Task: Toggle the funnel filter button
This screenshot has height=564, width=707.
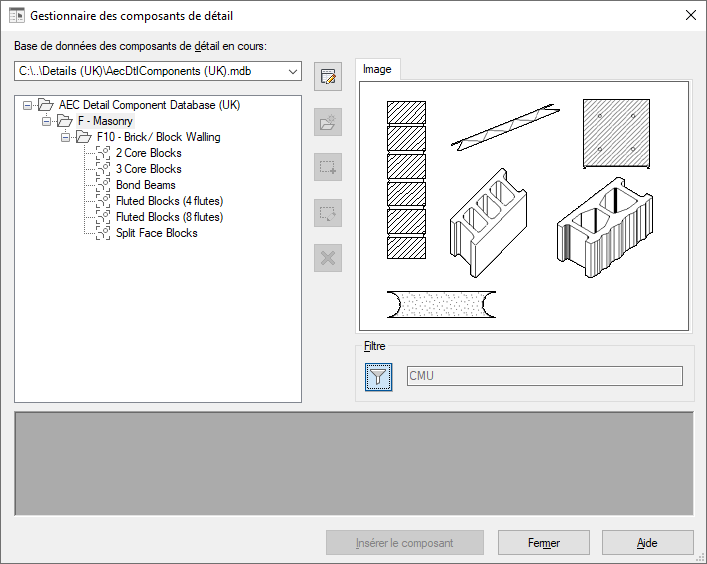Action: pyautogui.click(x=378, y=377)
